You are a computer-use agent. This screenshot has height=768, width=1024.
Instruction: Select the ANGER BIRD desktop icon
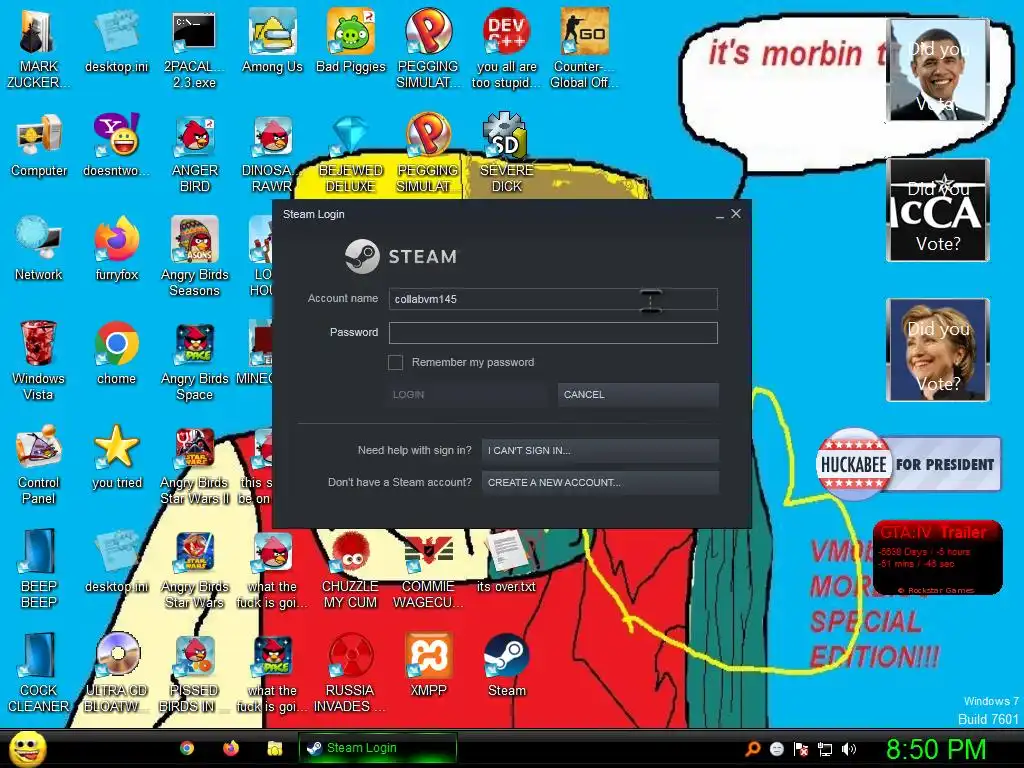[x=195, y=153]
